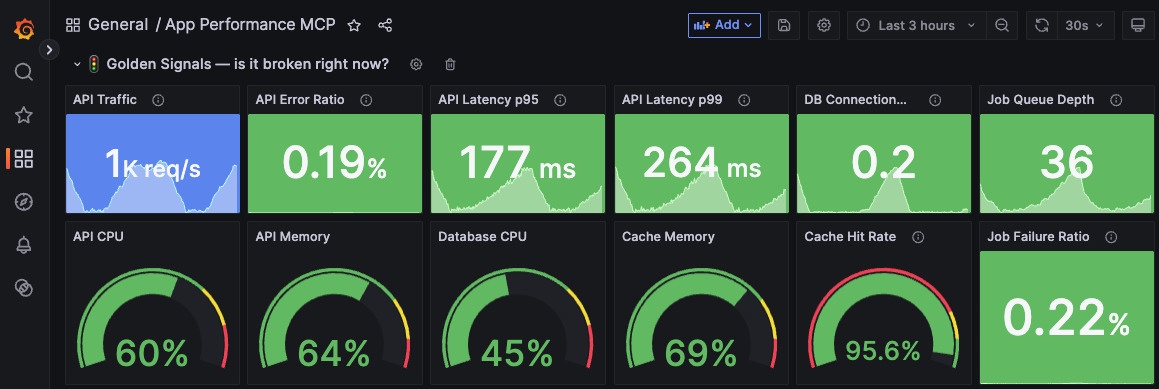
Task: Show info for API Latency p99 panel
Action: click(x=744, y=100)
